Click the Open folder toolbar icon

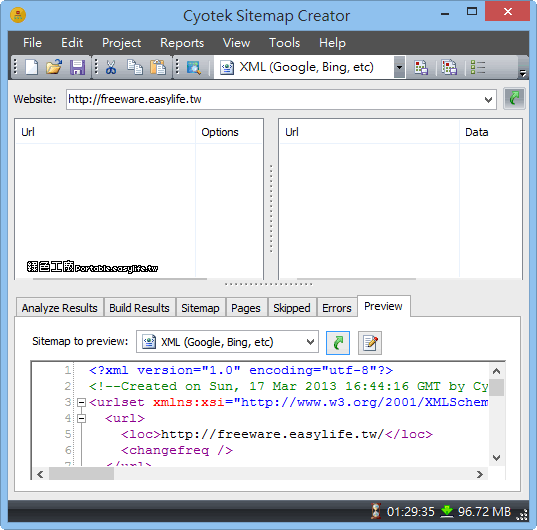(54, 67)
